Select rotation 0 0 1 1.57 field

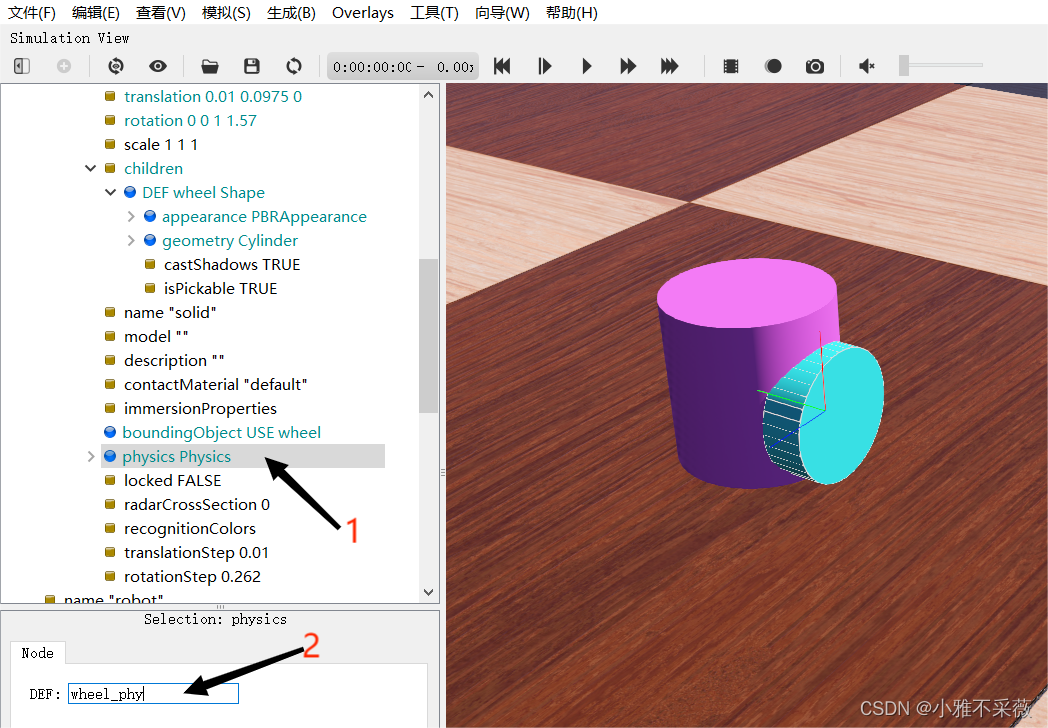[190, 121]
